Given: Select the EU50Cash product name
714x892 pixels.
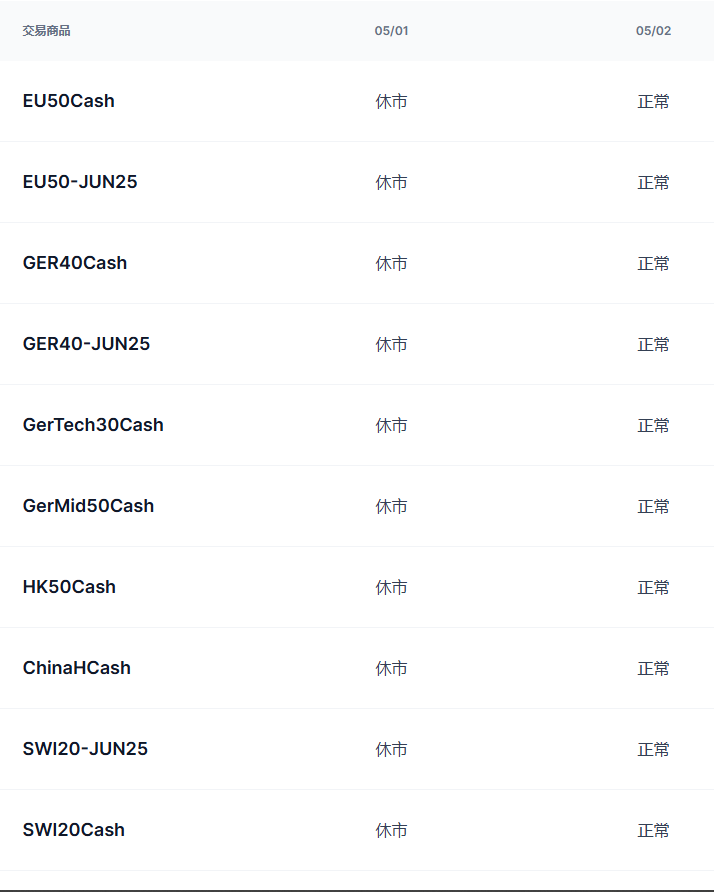Looking at the screenshot, I should 69,101.
